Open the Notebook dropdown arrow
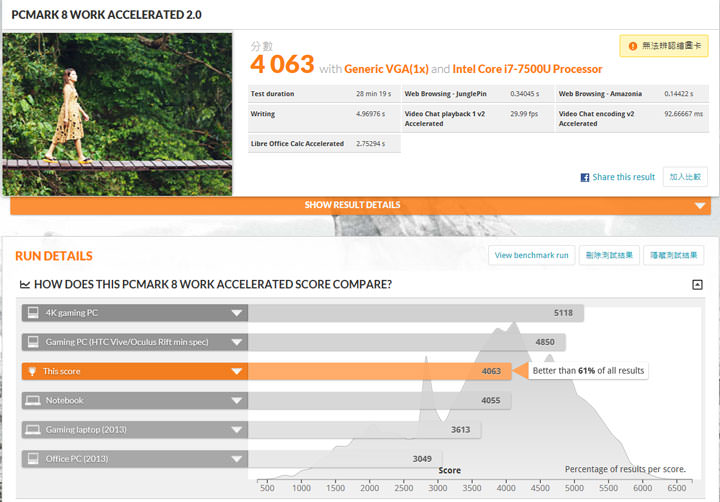The image size is (720, 502). tap(237, 400)
